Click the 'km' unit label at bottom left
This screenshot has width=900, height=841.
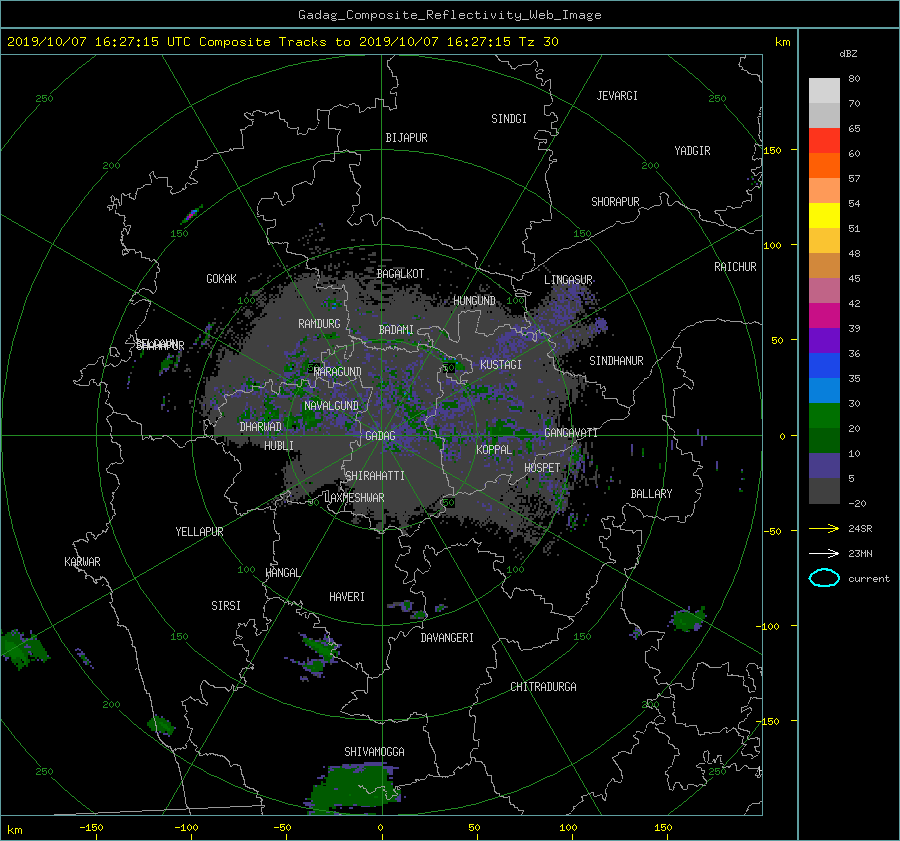[x=14, y=830]
